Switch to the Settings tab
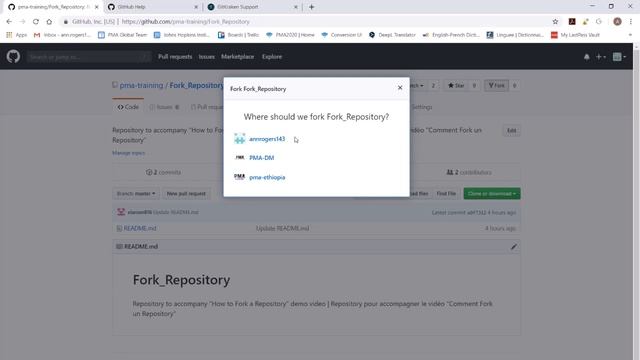The image size is (640, 360). (x=422, y=107)
